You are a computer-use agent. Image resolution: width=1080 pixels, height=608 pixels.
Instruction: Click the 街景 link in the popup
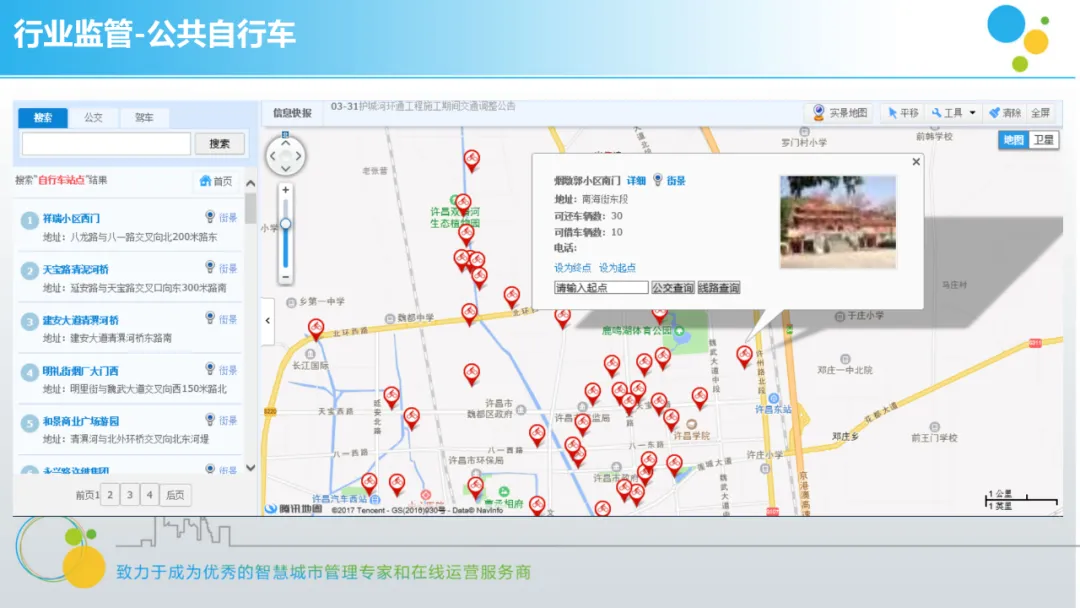[x=676, y=180]
